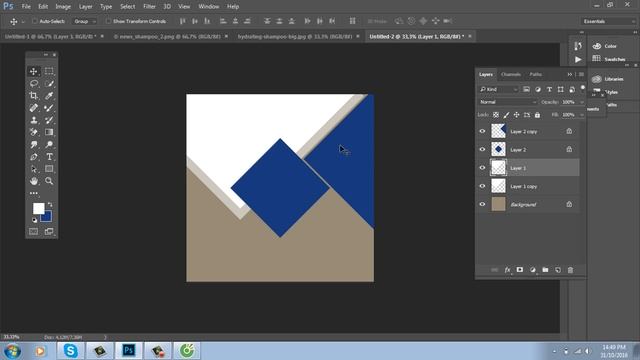
Task: Select the Quick Selection tool
Action: click(49, 84)
